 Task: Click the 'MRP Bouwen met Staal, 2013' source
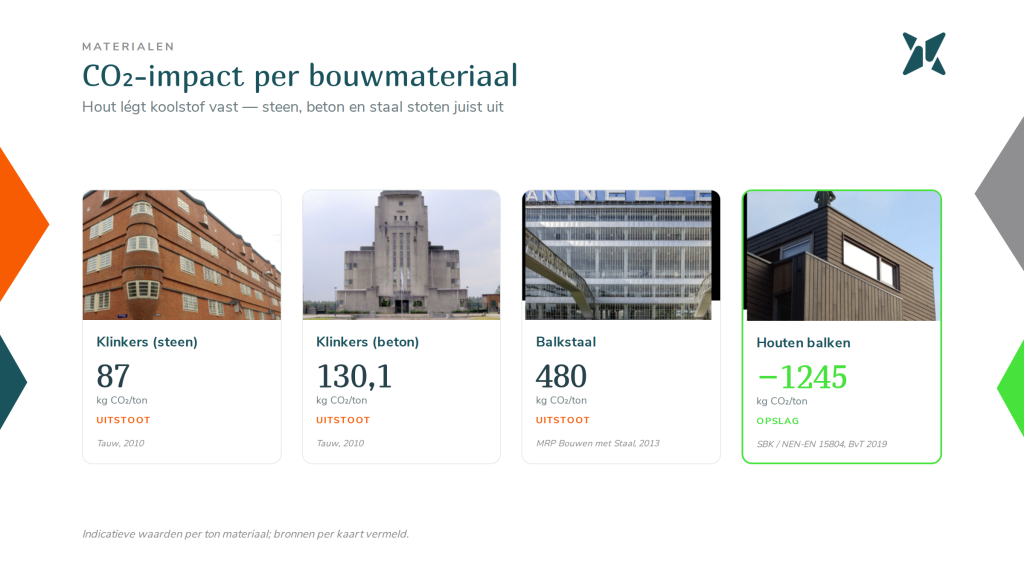[598, 443]
